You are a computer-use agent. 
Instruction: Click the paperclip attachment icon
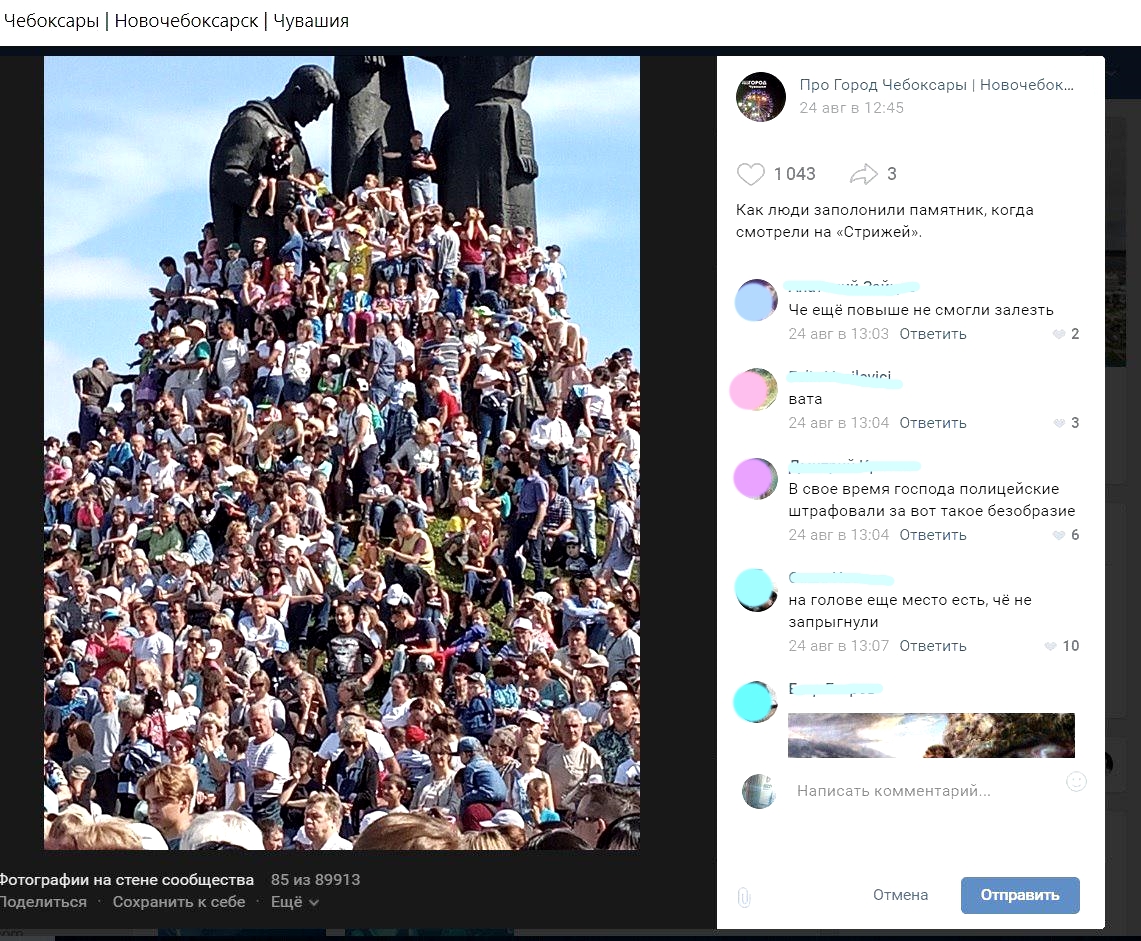[744, 897]
